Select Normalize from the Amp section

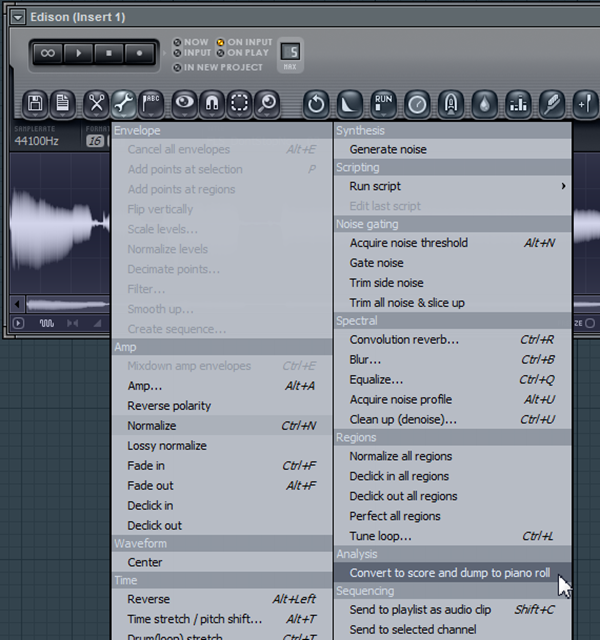tap(152, 426)
